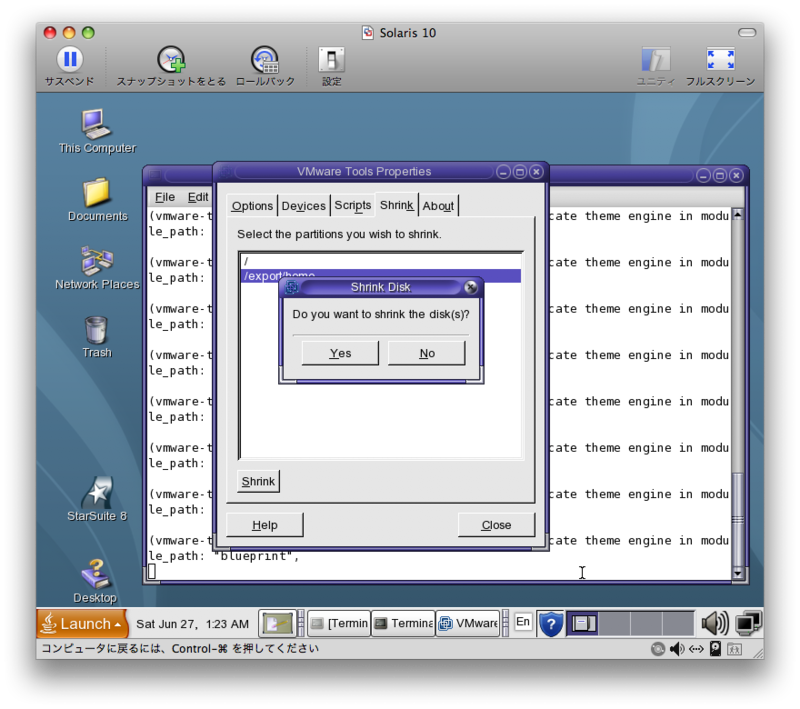Switch to full screen with the toolbar icon
The width and height of the screenshot is (800, 709).
(720, 60)
